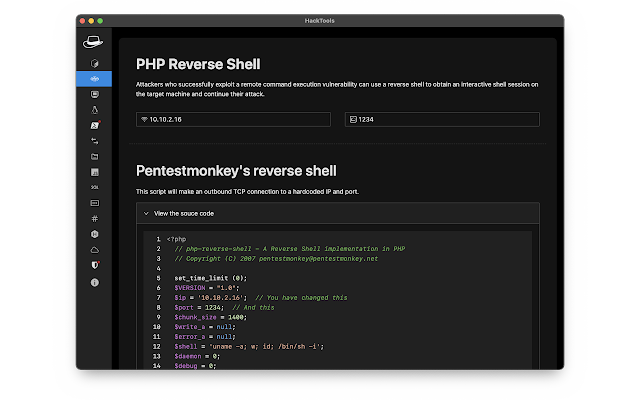Open the shield icon with red dot

coord(95,265)
